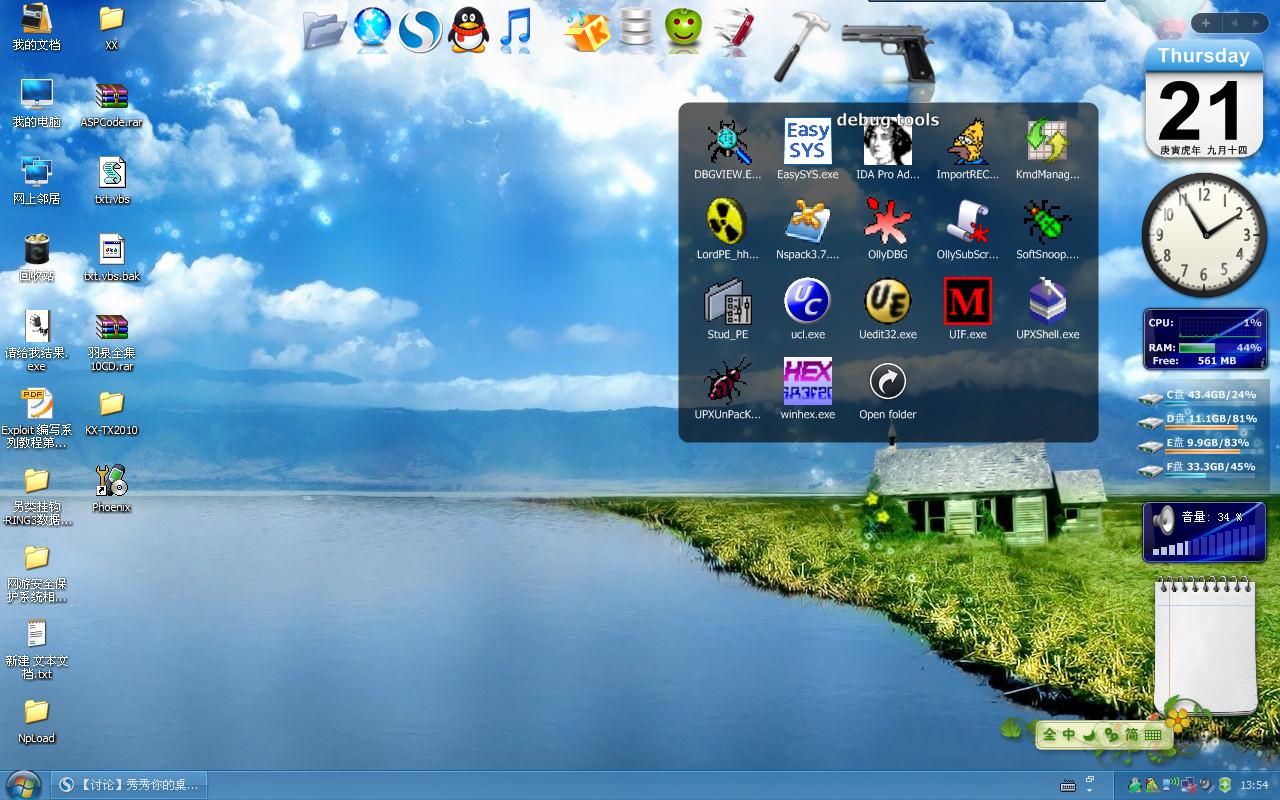Screen dimensions: 1280x800
Task: Click the on-screen keyboard taskbar icon
Action: coord(1068,785)
